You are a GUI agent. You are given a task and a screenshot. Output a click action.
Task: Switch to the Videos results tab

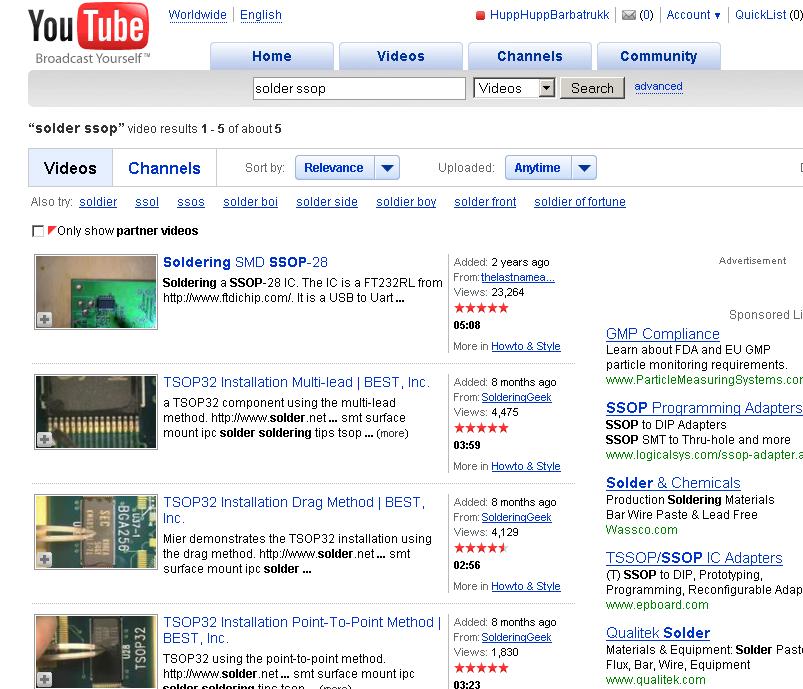coord(70,168)
